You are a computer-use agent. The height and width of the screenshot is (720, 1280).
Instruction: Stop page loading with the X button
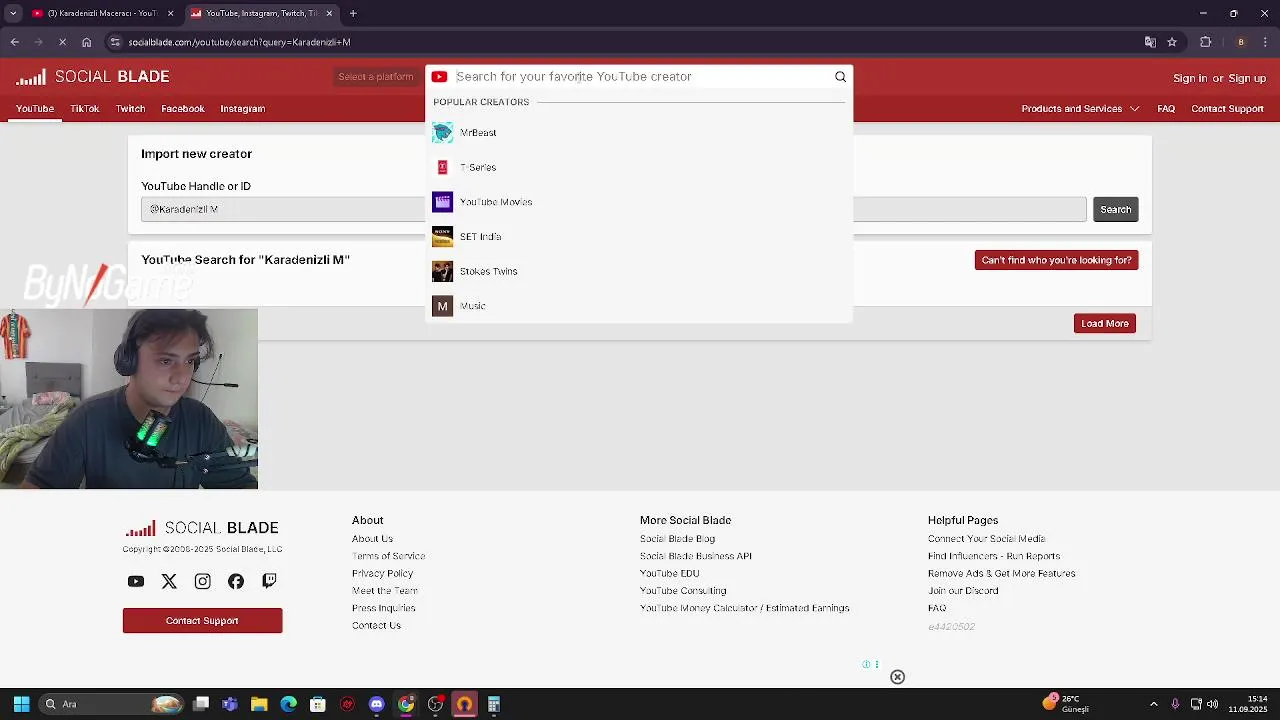pos(62,42)
